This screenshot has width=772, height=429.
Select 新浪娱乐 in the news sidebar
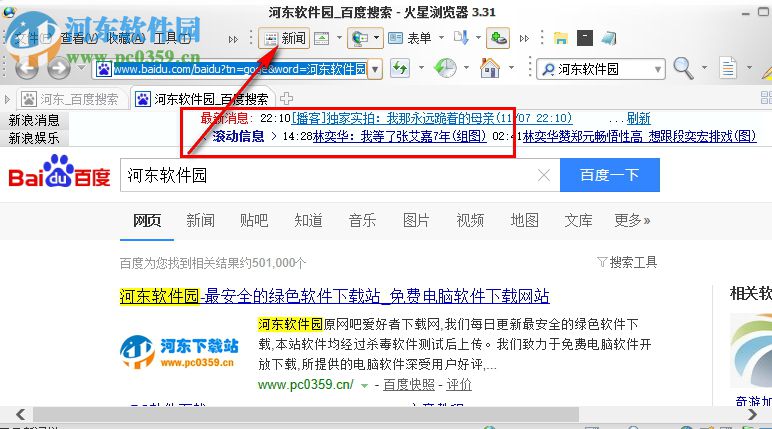[x=34, y=138]
